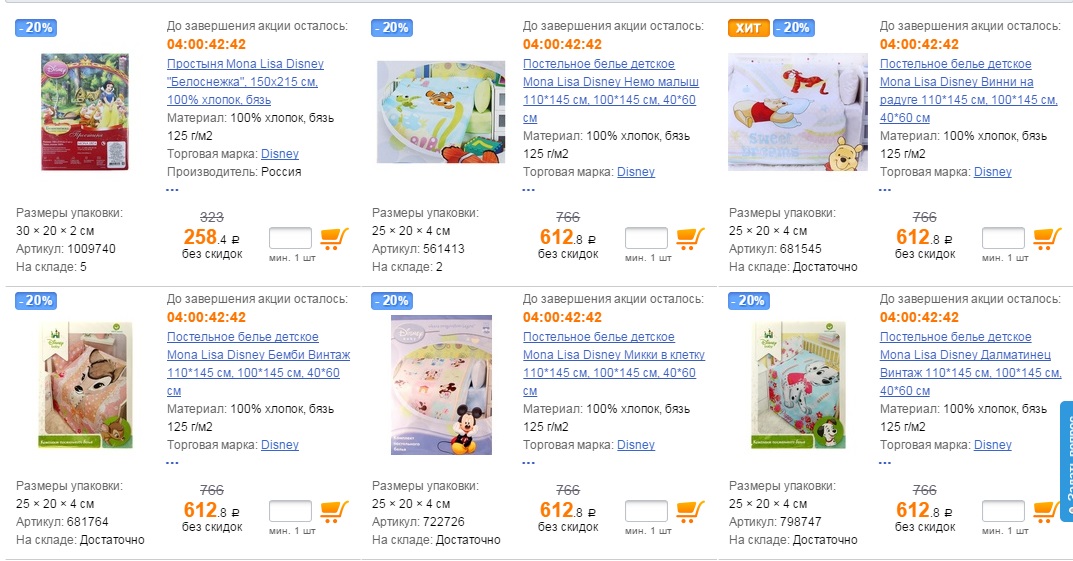
Task: Expand more details for Немо малыш bedding
Action: [529, 188]
